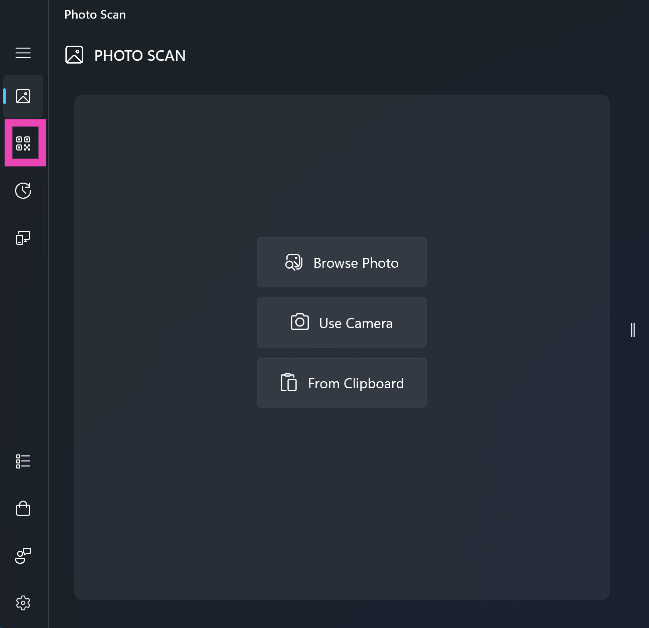Click the empty area below From Clipboard

click(342, 490)
